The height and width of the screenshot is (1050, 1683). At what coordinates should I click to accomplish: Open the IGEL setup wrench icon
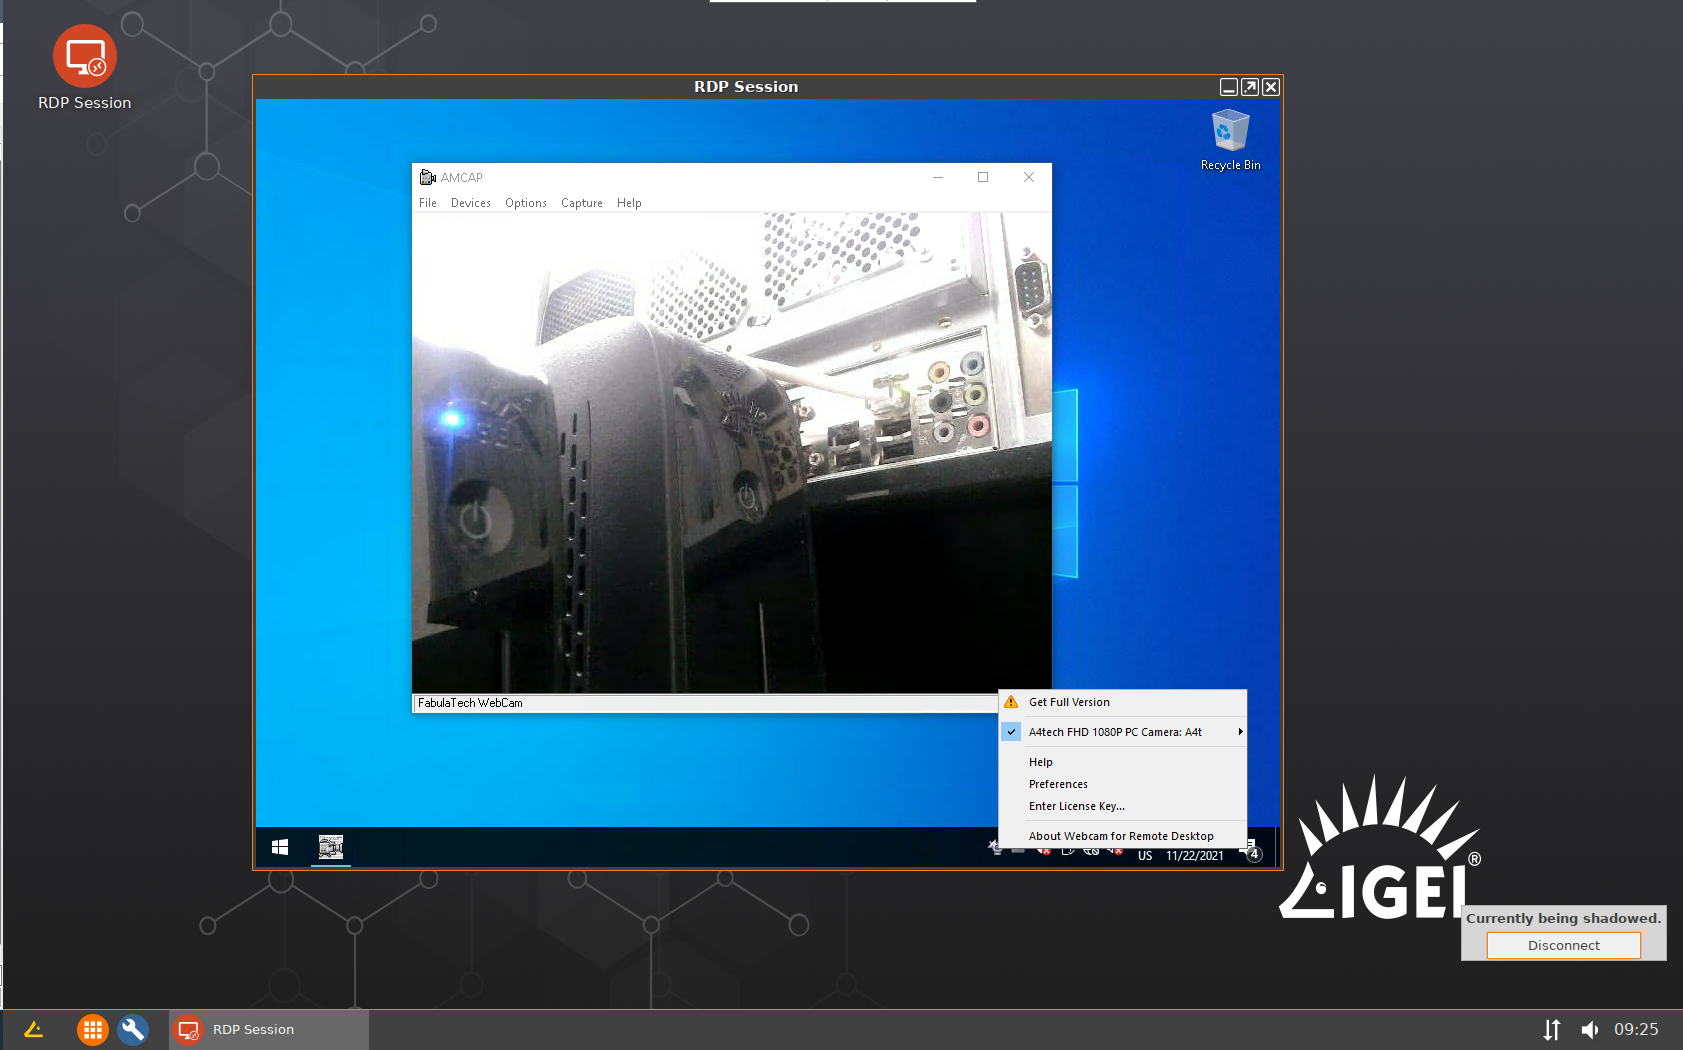(x=133, y=1029)
